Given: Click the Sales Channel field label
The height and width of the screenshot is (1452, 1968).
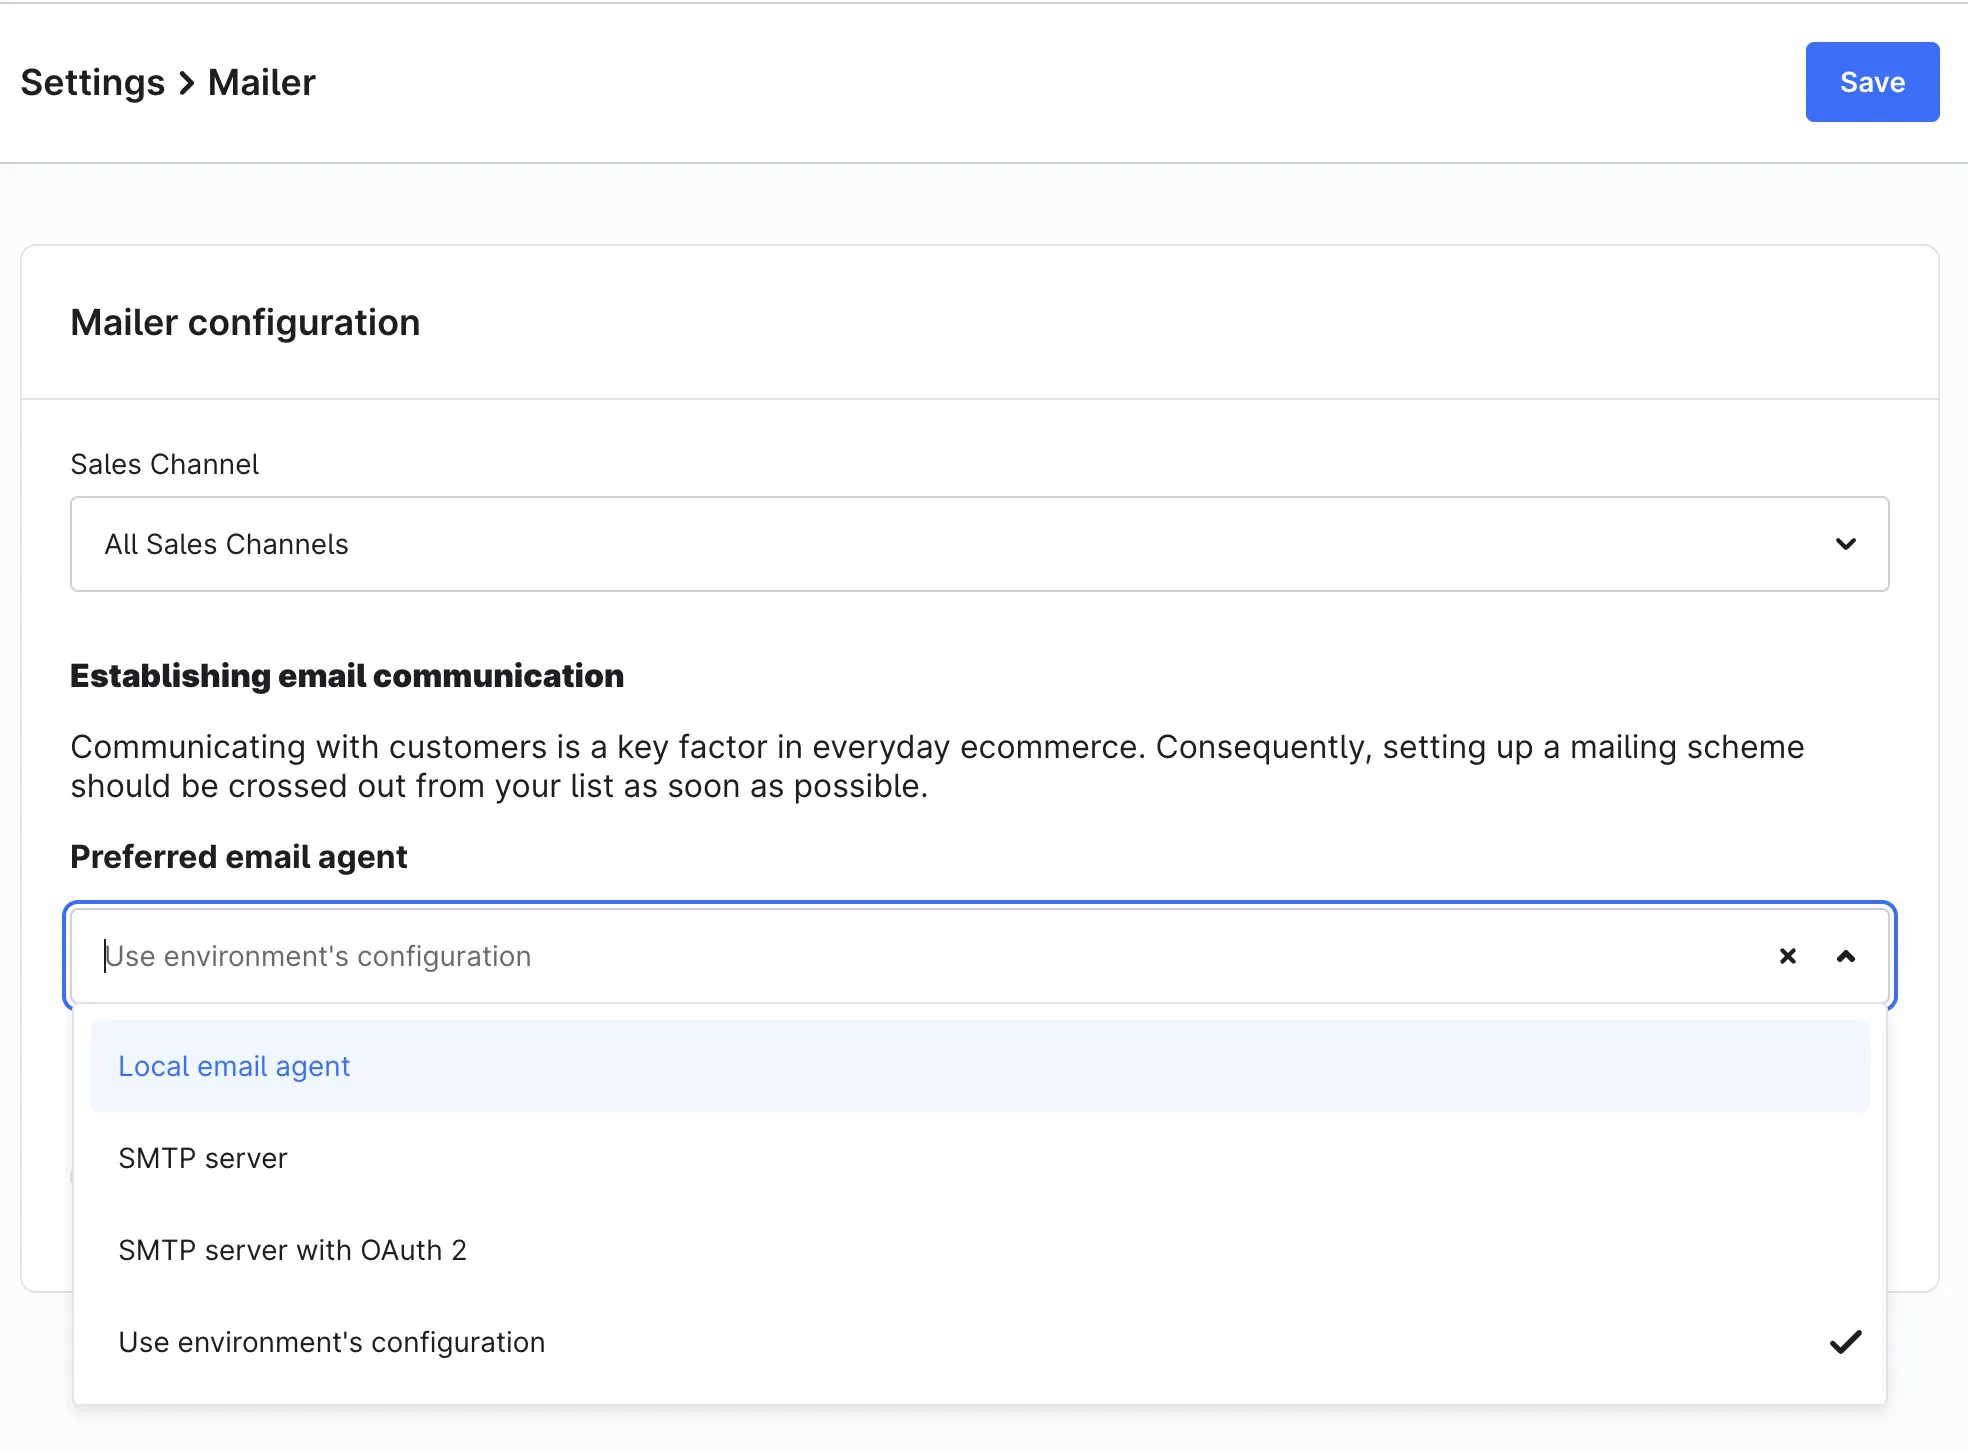Looking at the screenshot, I should pyautogui.click(x=164, y=464).
